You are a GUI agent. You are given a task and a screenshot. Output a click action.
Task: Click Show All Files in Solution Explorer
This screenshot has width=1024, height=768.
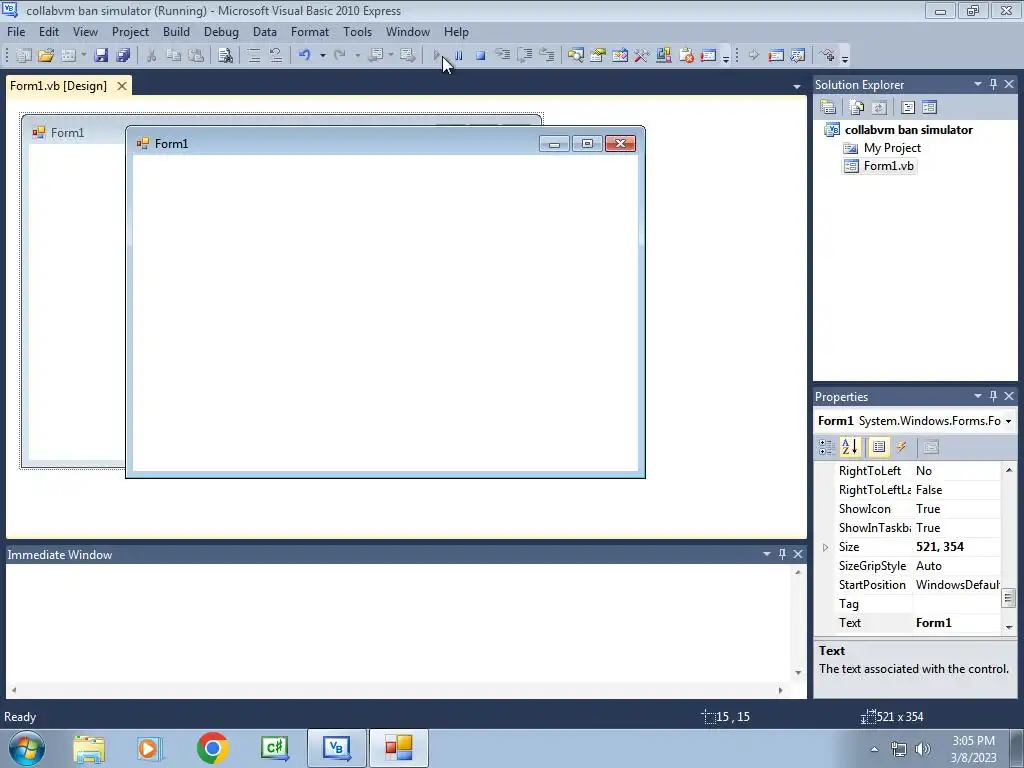click(x=857, y=107)
